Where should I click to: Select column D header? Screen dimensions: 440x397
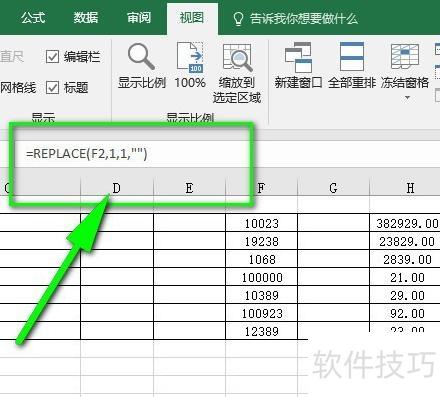(117, 188)
